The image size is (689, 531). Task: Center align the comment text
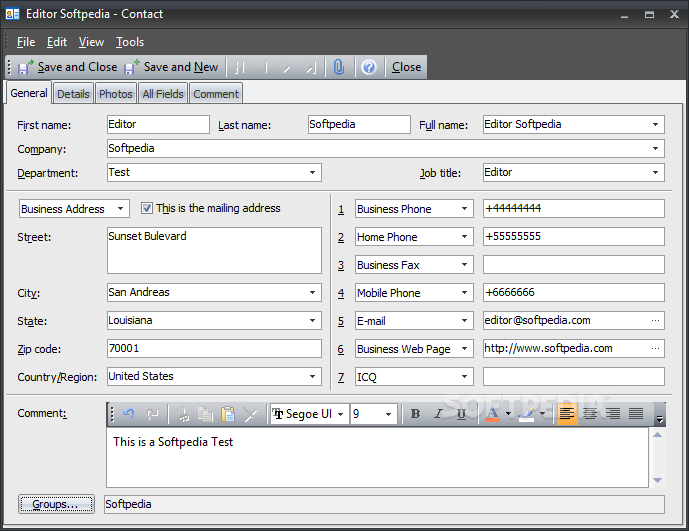point(590,414)
